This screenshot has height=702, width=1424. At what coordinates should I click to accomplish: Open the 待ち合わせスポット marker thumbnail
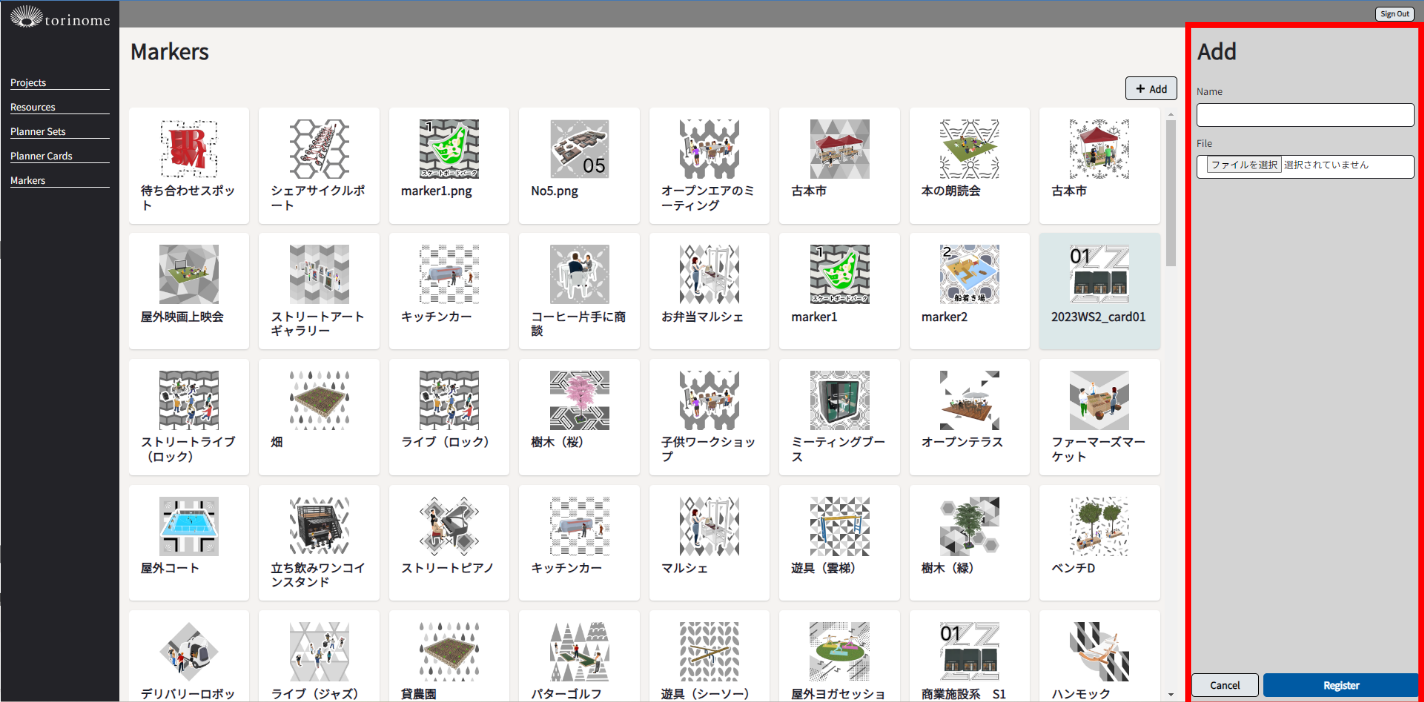coord(189,149)
